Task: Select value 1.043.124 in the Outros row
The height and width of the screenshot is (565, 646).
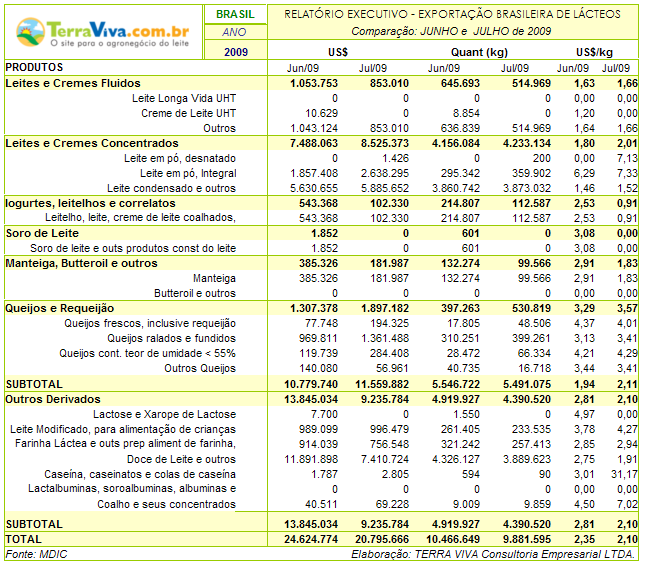Action: [314, 129]
